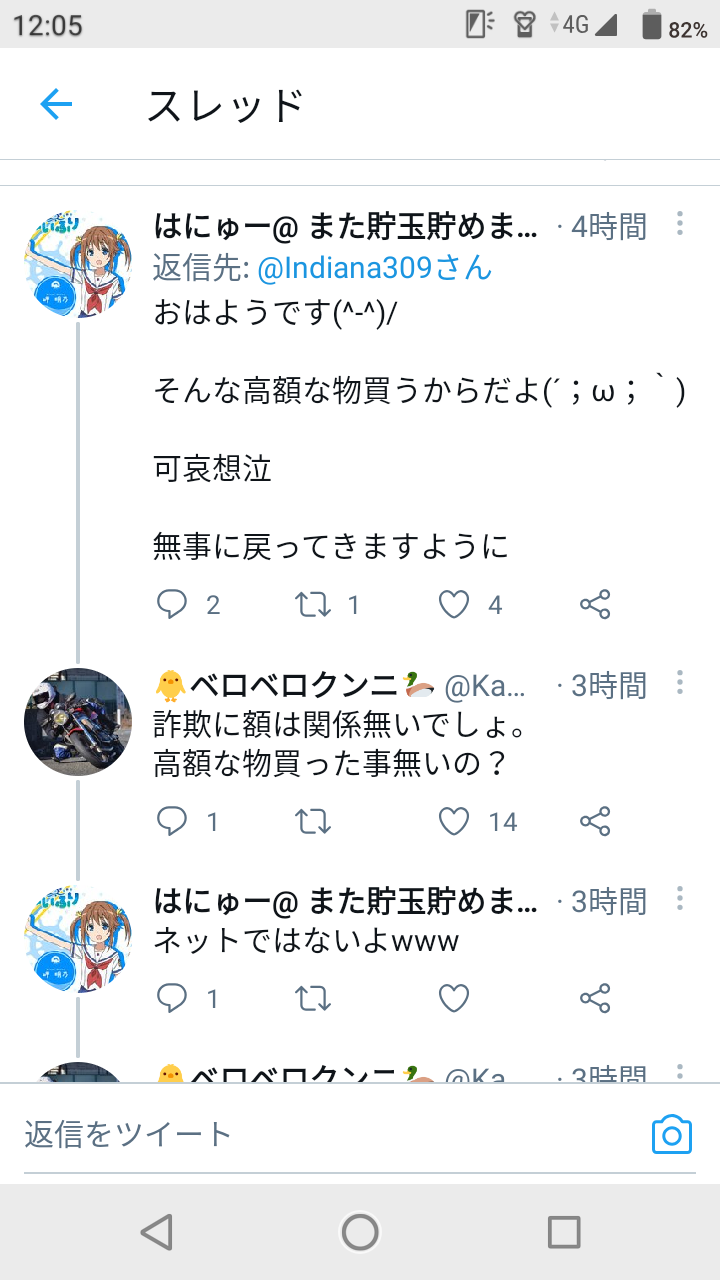Retweet the 詐欺に額は関係無い tweet
This screenshot has width=720, height=1280.
click(x=313, y=821)
